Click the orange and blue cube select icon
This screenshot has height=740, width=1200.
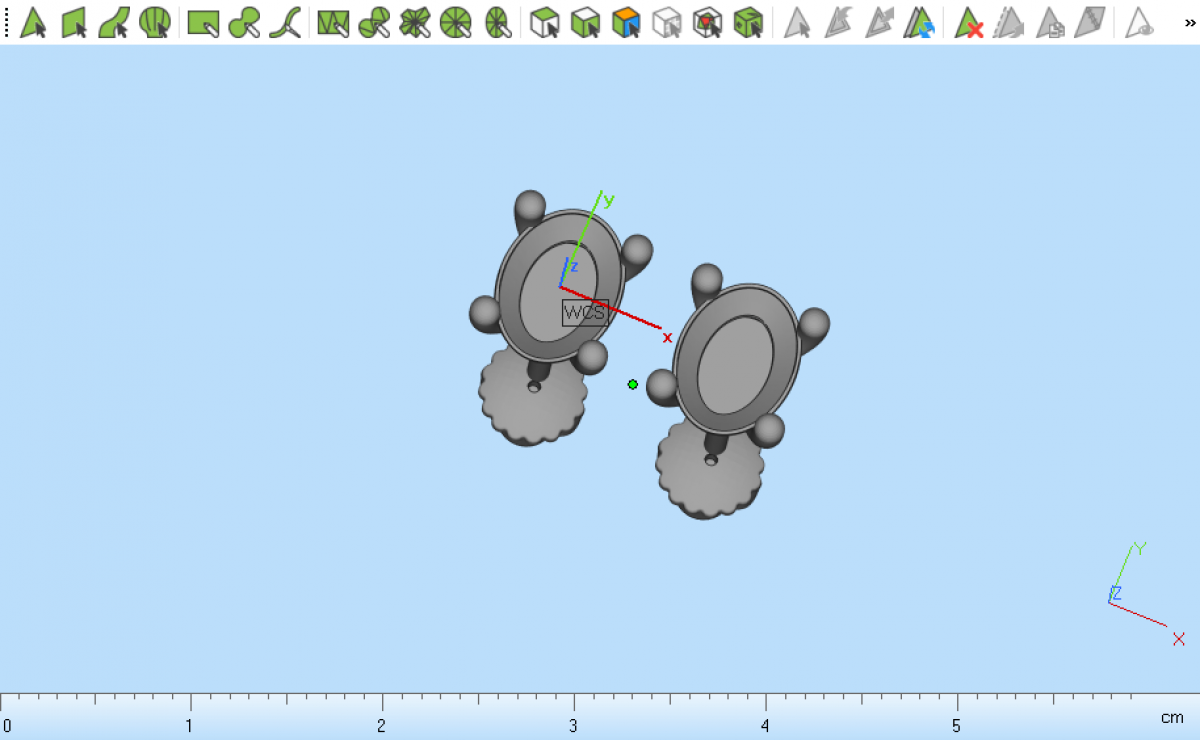coord(626,22)
